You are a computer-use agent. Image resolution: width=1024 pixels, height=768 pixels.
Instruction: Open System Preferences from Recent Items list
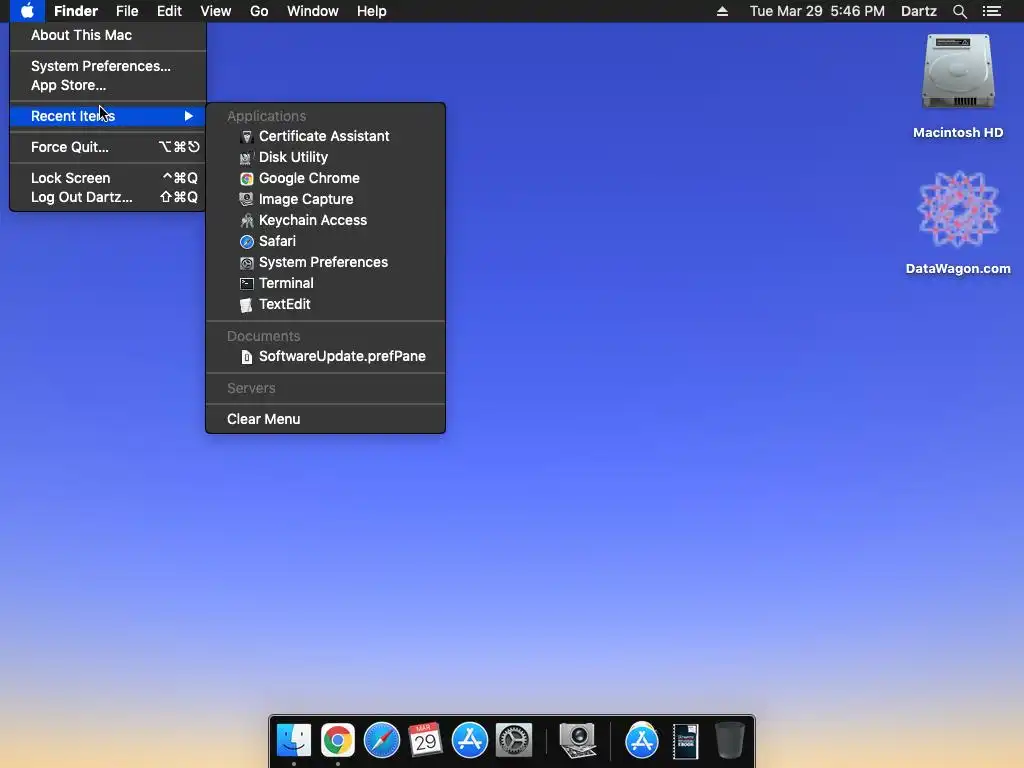[x=325, y=262]
